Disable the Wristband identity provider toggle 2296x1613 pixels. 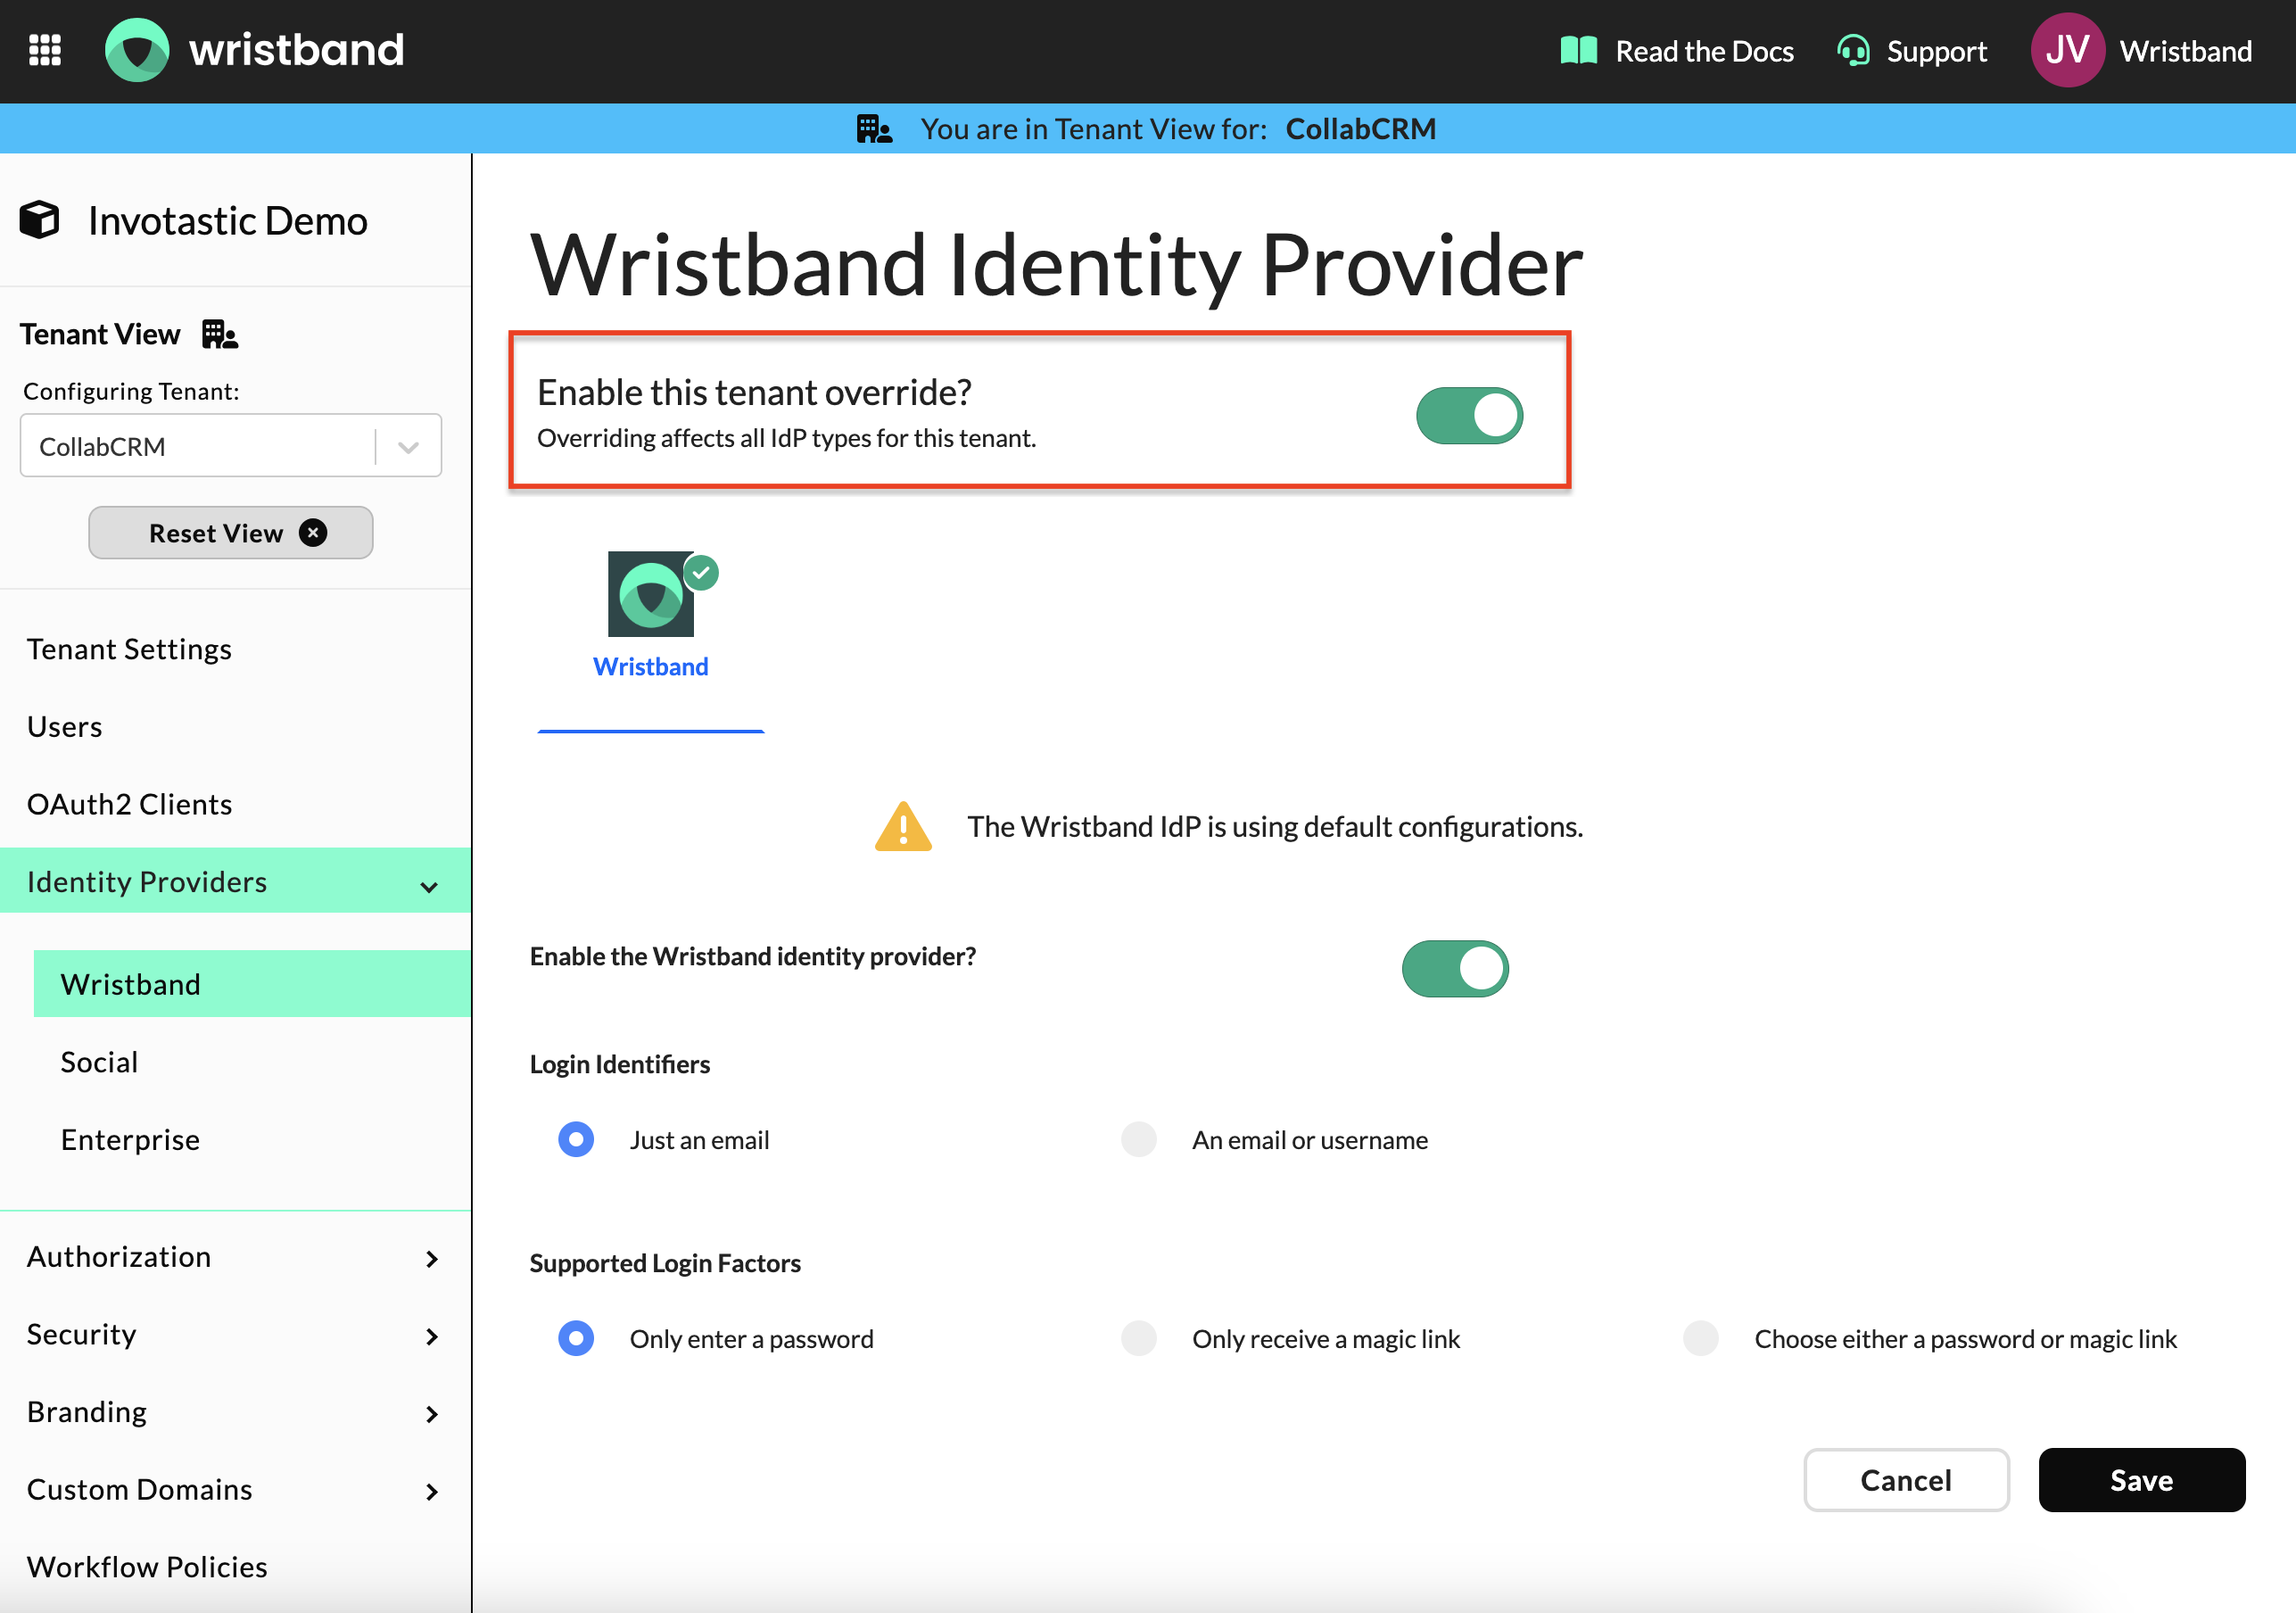[1454, 968]
